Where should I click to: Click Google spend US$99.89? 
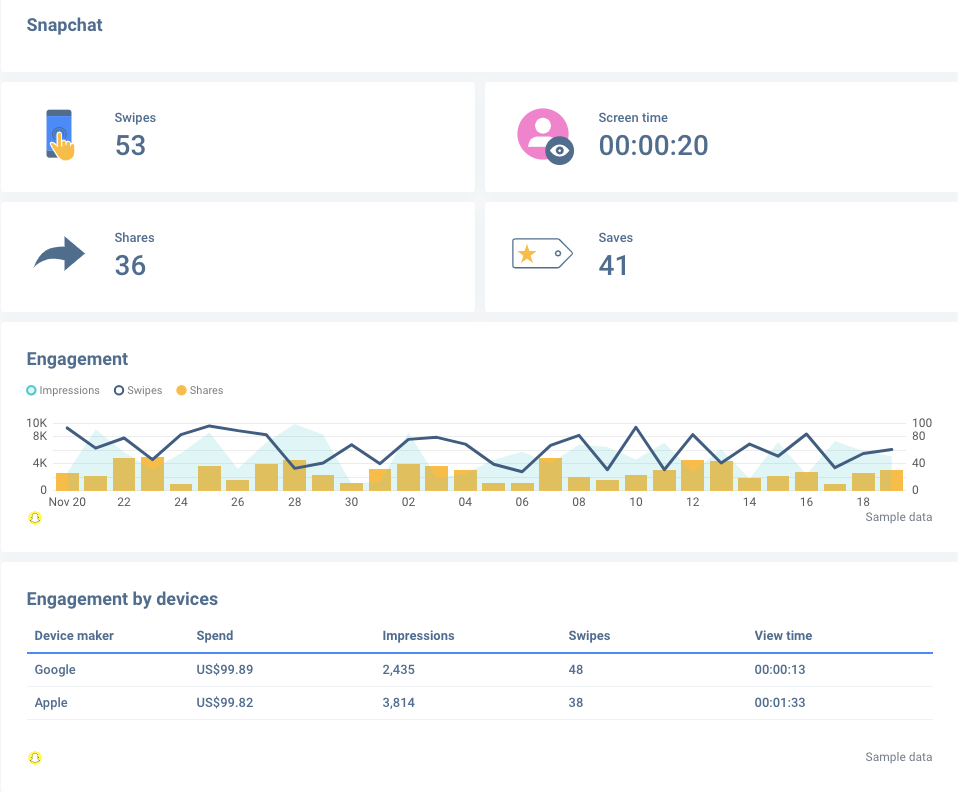[x=224, y=670]
